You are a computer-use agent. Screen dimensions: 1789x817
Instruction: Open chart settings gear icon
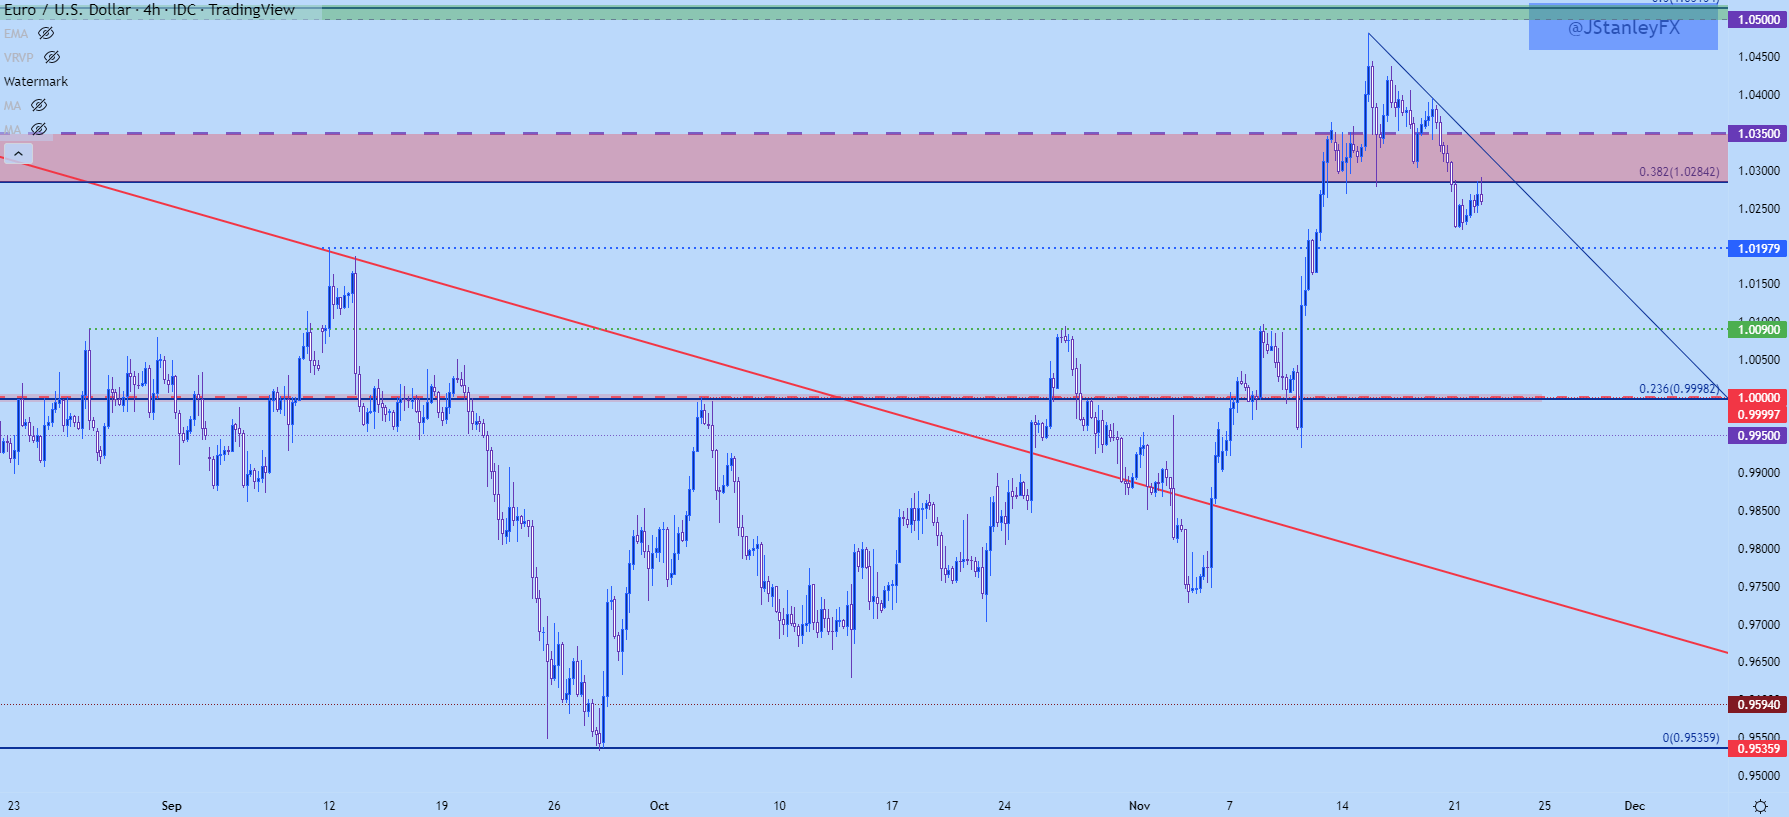coord(1760,806)
